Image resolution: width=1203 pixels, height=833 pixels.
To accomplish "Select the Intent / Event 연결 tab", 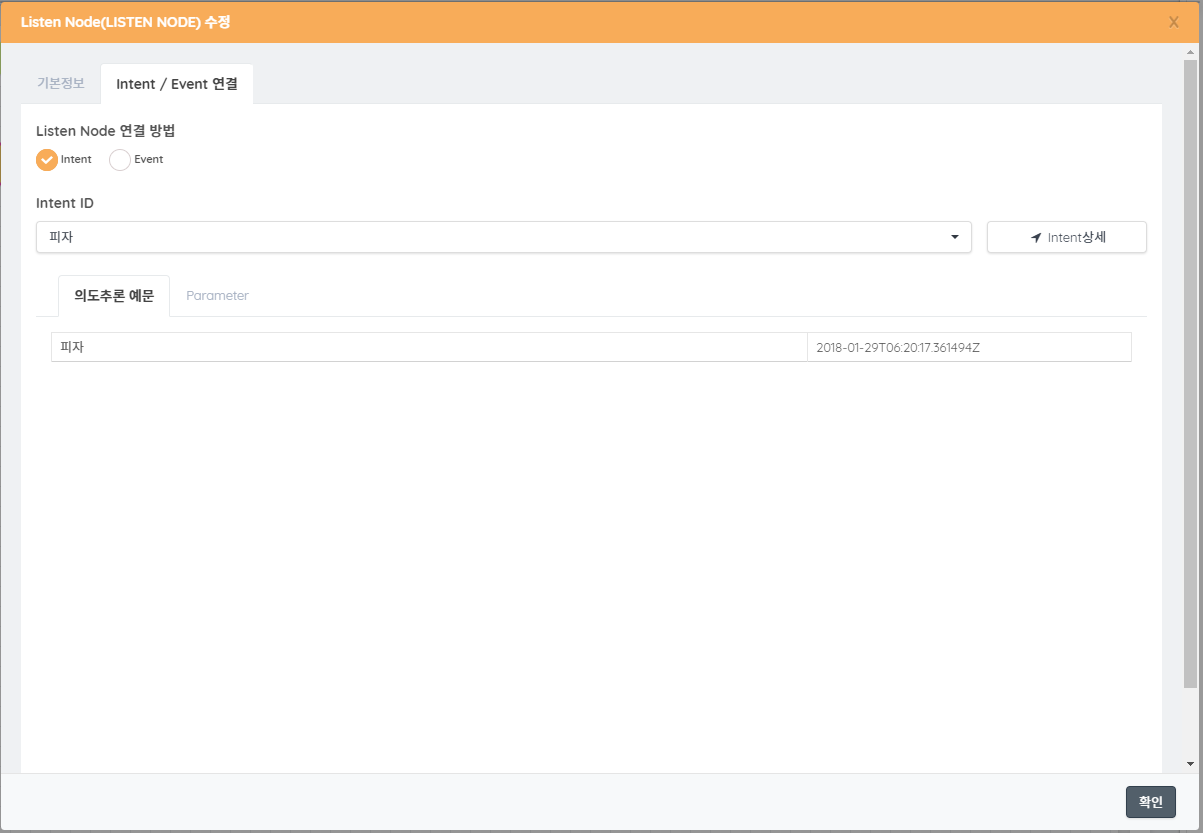I will 177,84.
